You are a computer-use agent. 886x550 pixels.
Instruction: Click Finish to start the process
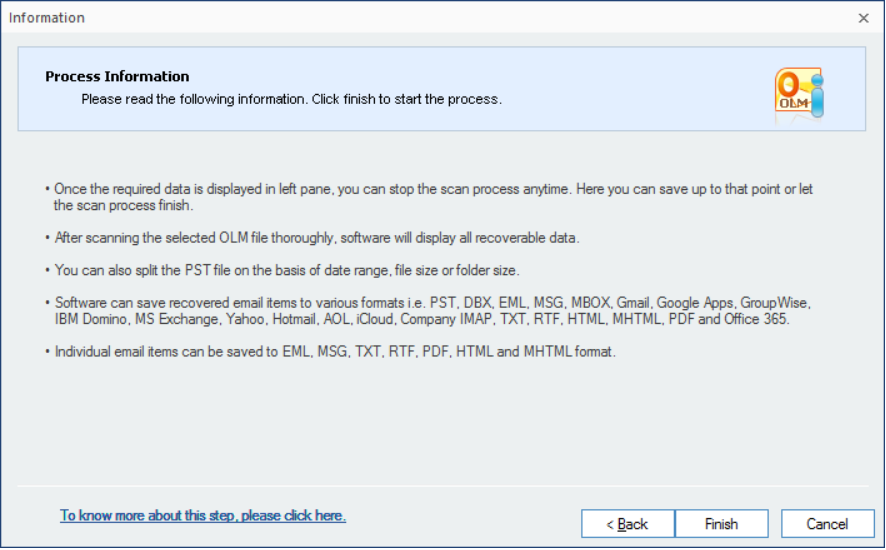(722, 524)
